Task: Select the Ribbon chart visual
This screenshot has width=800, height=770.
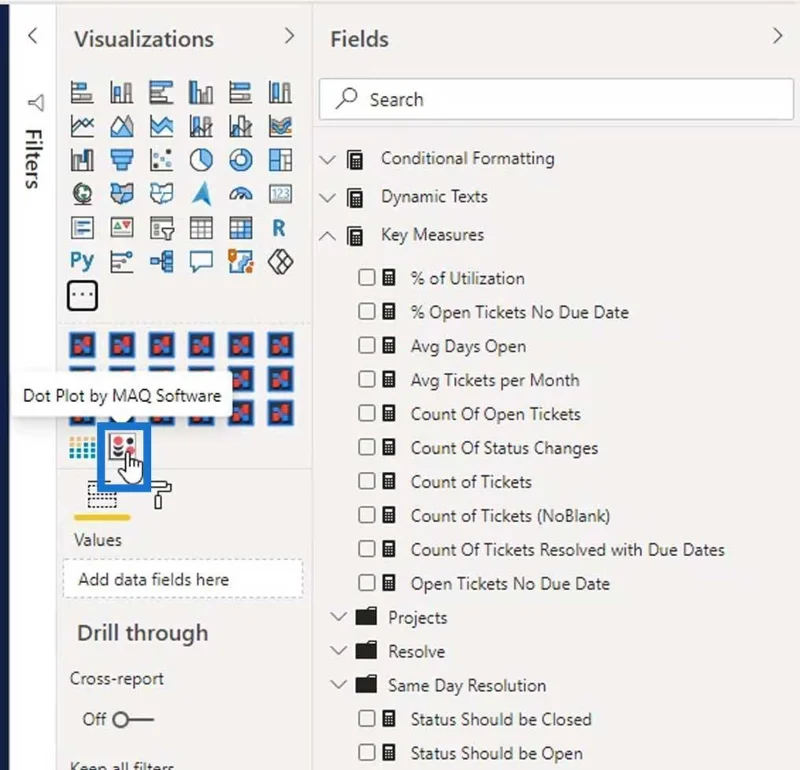Action: click(x=281, y=127)
